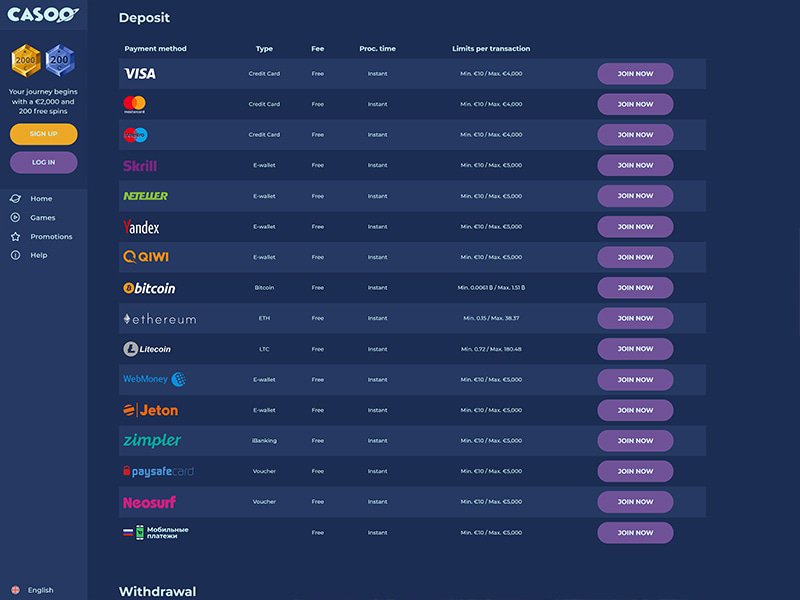
Task: Click JOIN NOW in the paysafecard row
Action: (635, 471)
